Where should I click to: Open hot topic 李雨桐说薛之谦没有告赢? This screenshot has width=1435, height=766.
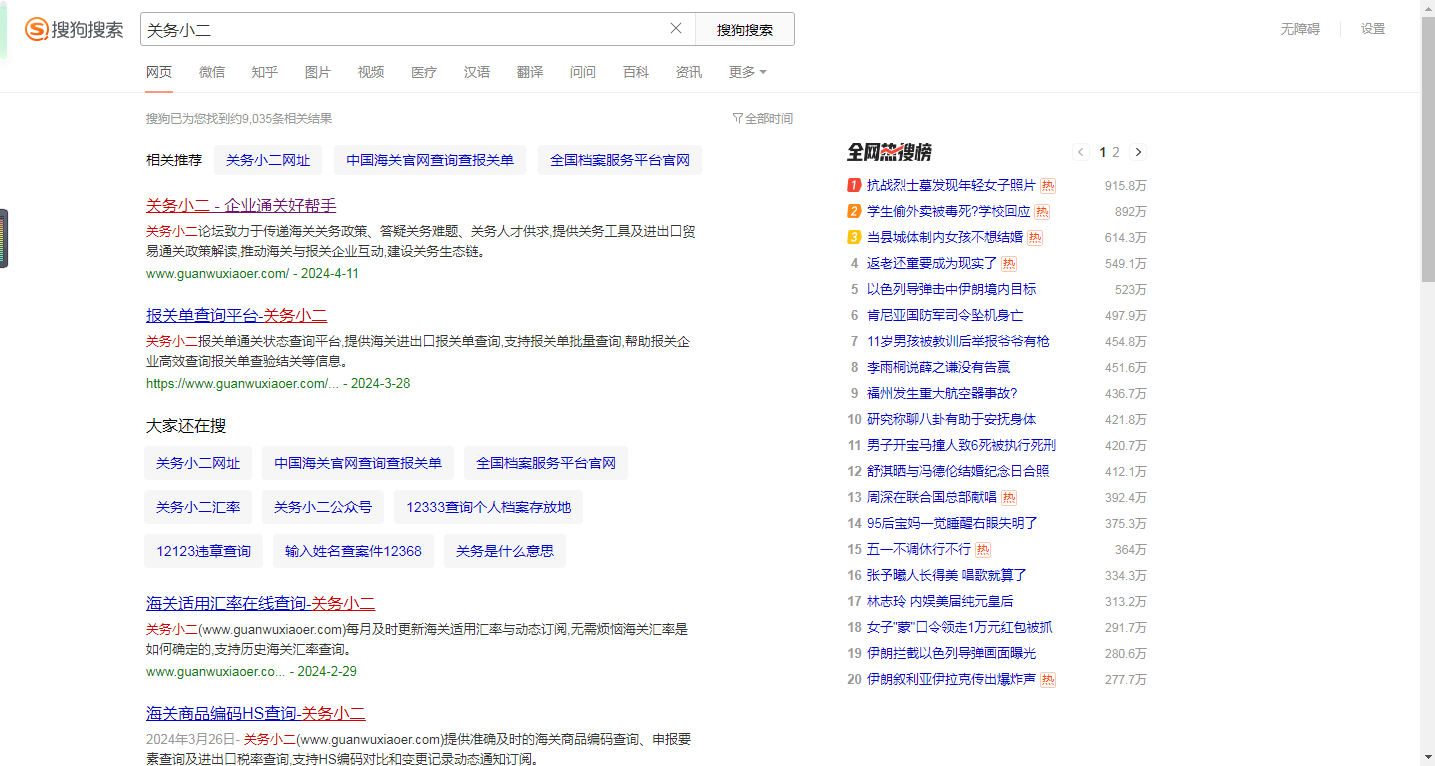click(x=938, y=367)
